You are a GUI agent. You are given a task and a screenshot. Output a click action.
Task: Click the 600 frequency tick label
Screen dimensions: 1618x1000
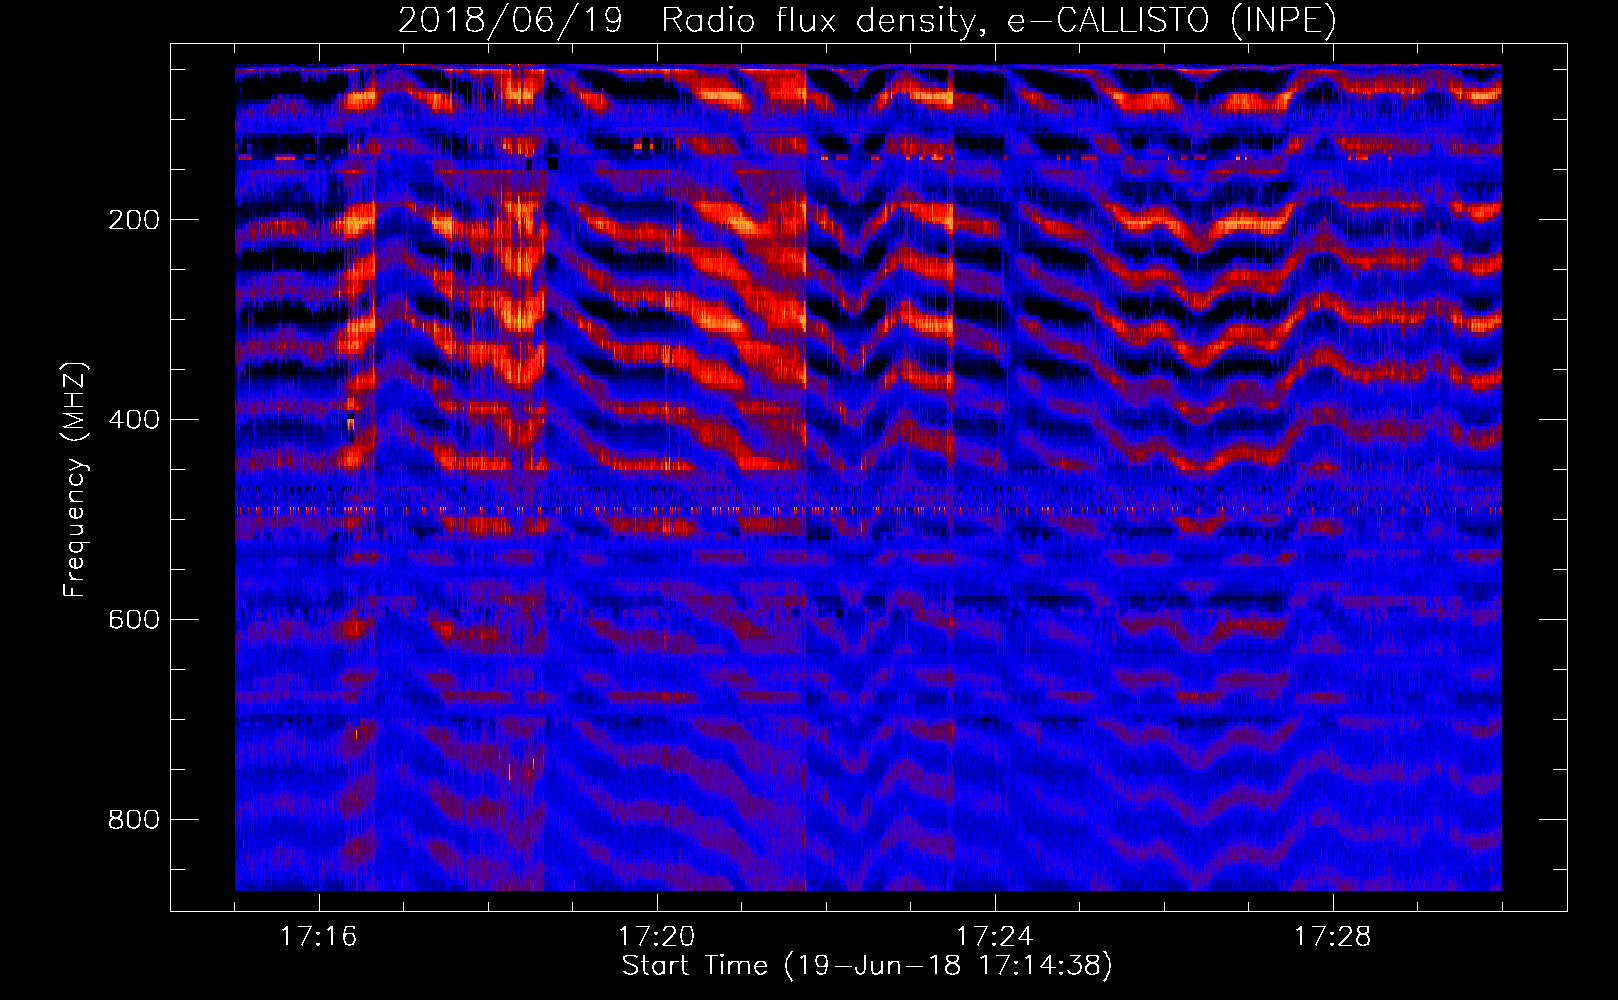[134, 620]
